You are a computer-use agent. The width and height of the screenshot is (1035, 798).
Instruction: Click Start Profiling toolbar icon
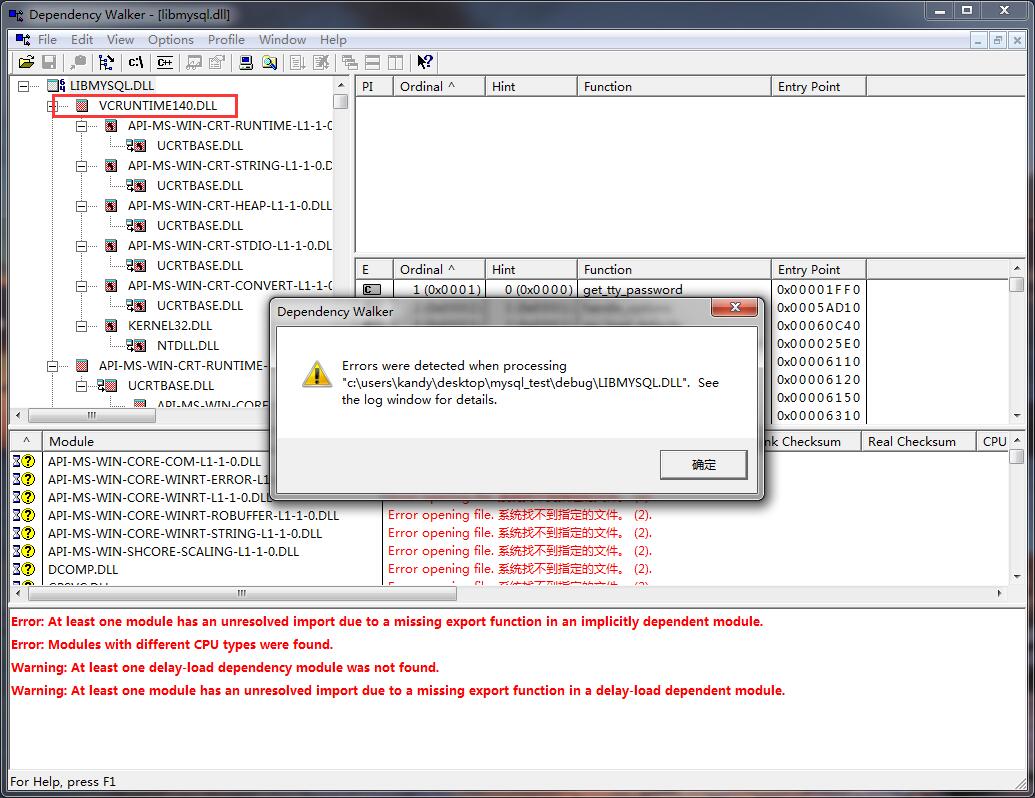pos(298,62)
